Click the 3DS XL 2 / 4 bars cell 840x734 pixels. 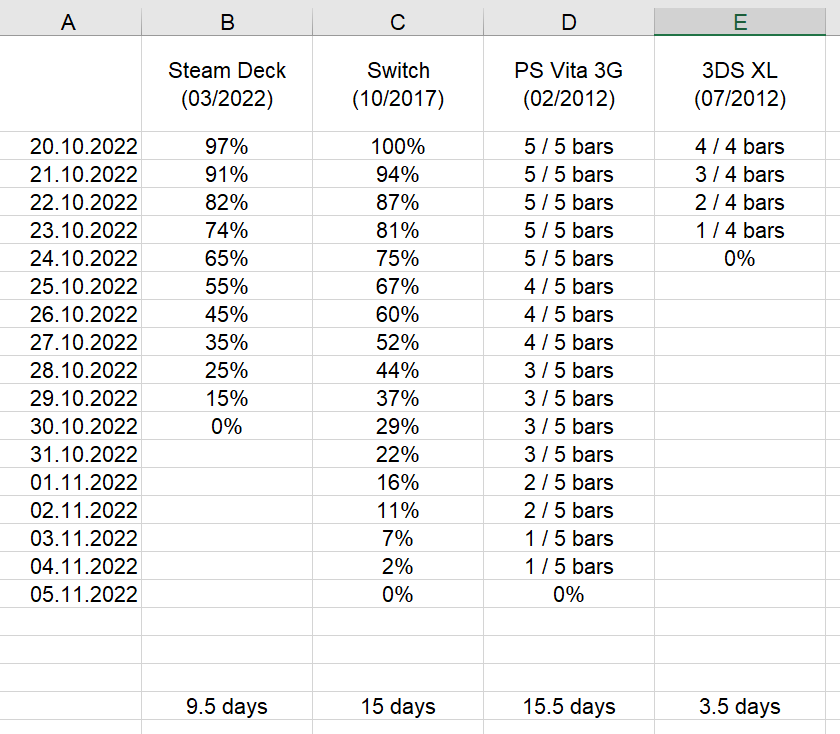tap(740, 202)
